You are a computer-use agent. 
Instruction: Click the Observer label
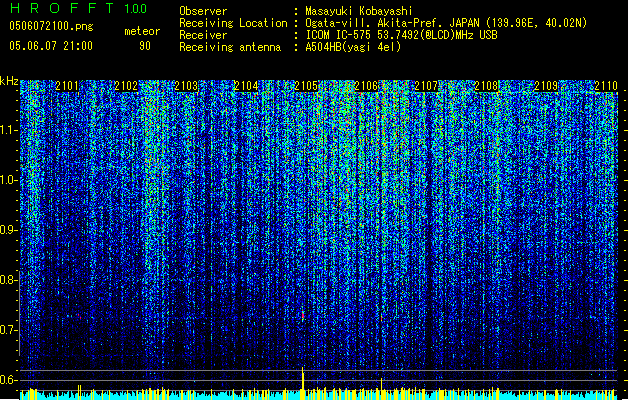point(203,11)
